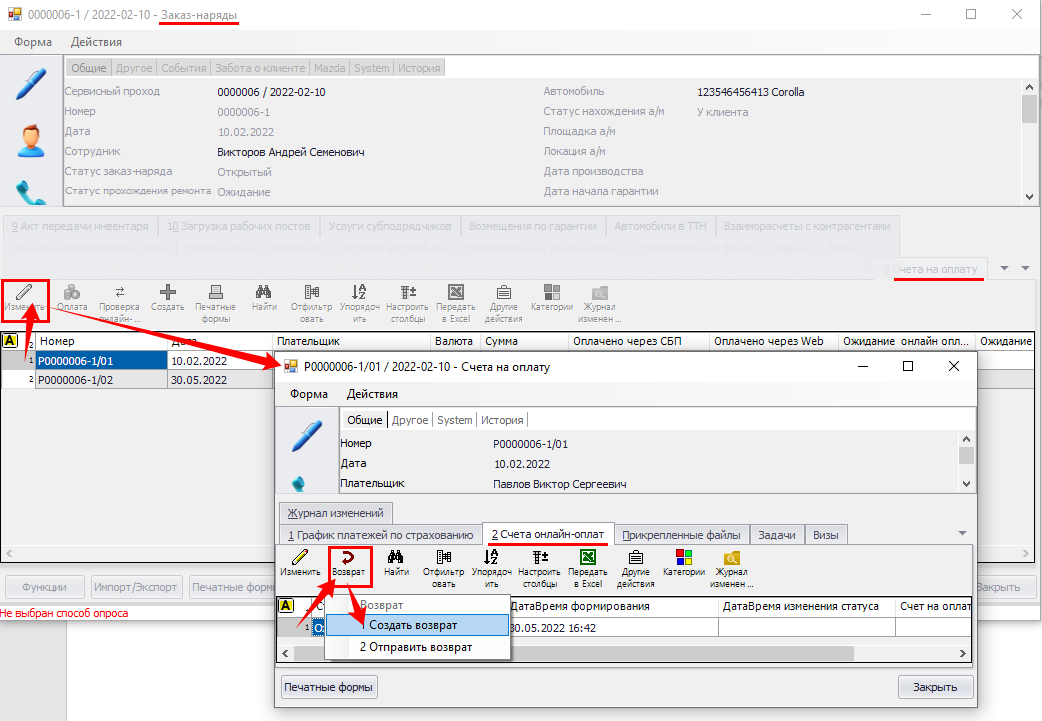Expand the tab list arrow beside Счета на оплату
The image size is (1042, 721).
[x=1004, y=268]
